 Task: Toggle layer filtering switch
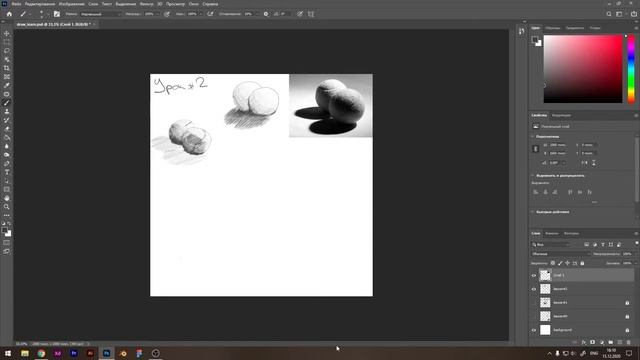[637, 244]
